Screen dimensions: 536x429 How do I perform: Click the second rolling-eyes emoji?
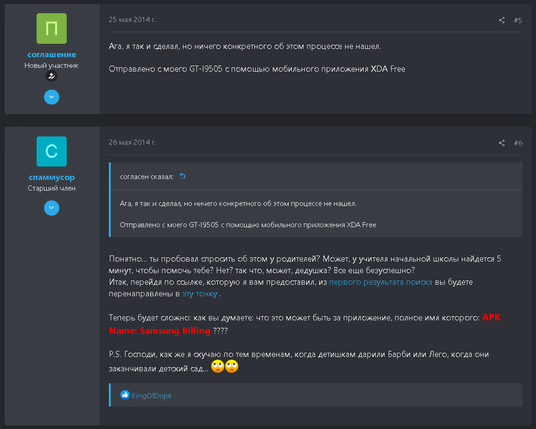(232, 366)
